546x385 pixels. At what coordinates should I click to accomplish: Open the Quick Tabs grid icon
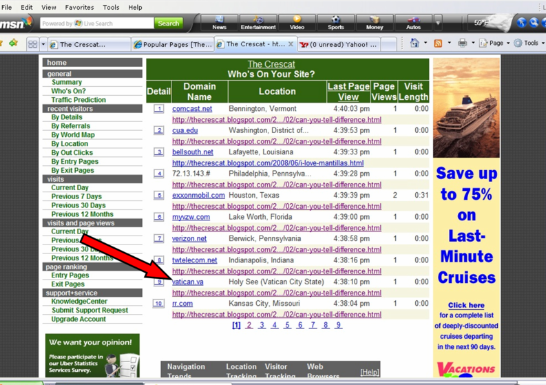click(x=33, y=44)
